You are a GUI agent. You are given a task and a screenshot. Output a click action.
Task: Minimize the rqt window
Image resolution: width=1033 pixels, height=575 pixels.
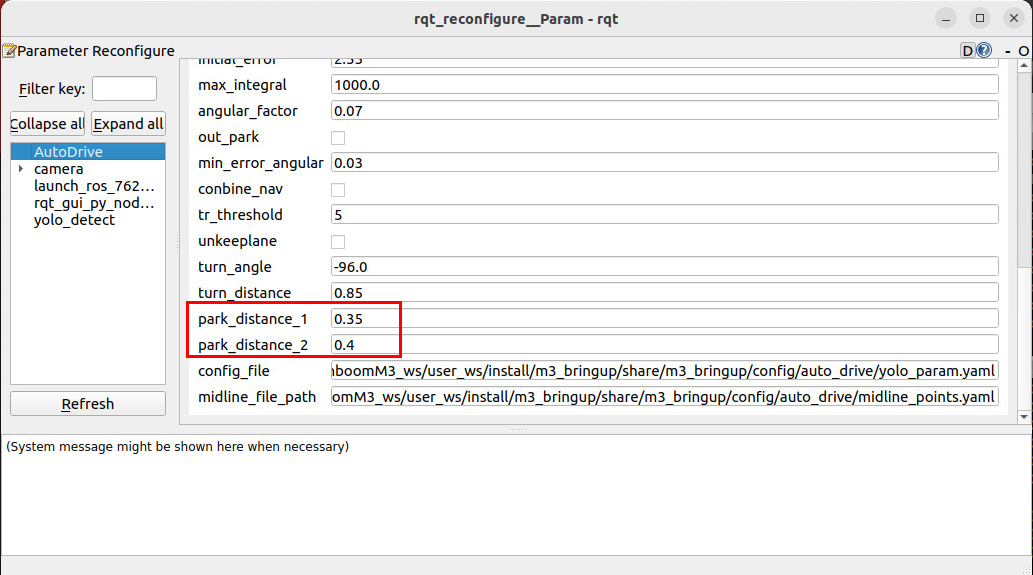[946, 18]
